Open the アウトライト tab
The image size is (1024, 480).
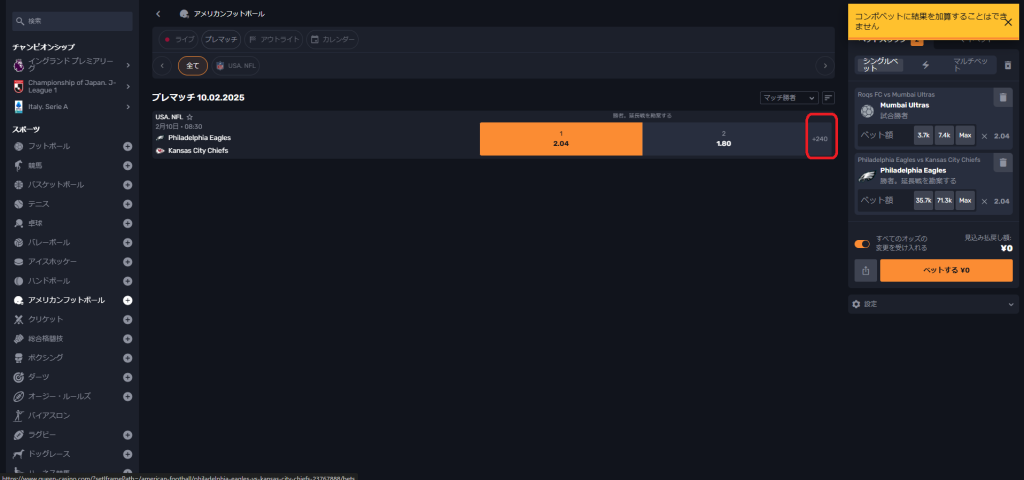tap(274, 40)
